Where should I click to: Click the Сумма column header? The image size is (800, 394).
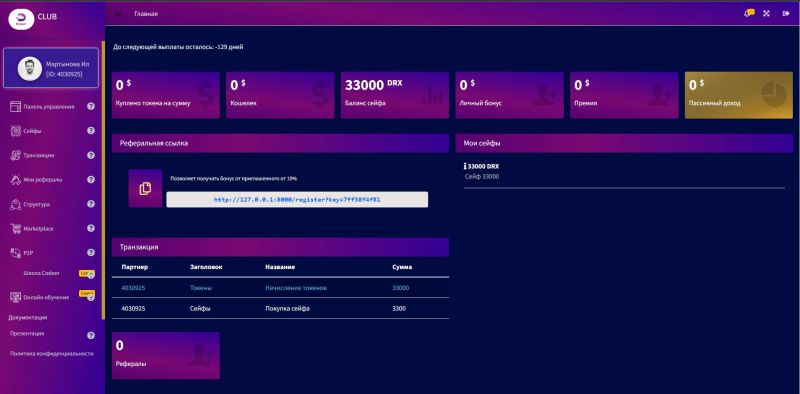point(402,267)
